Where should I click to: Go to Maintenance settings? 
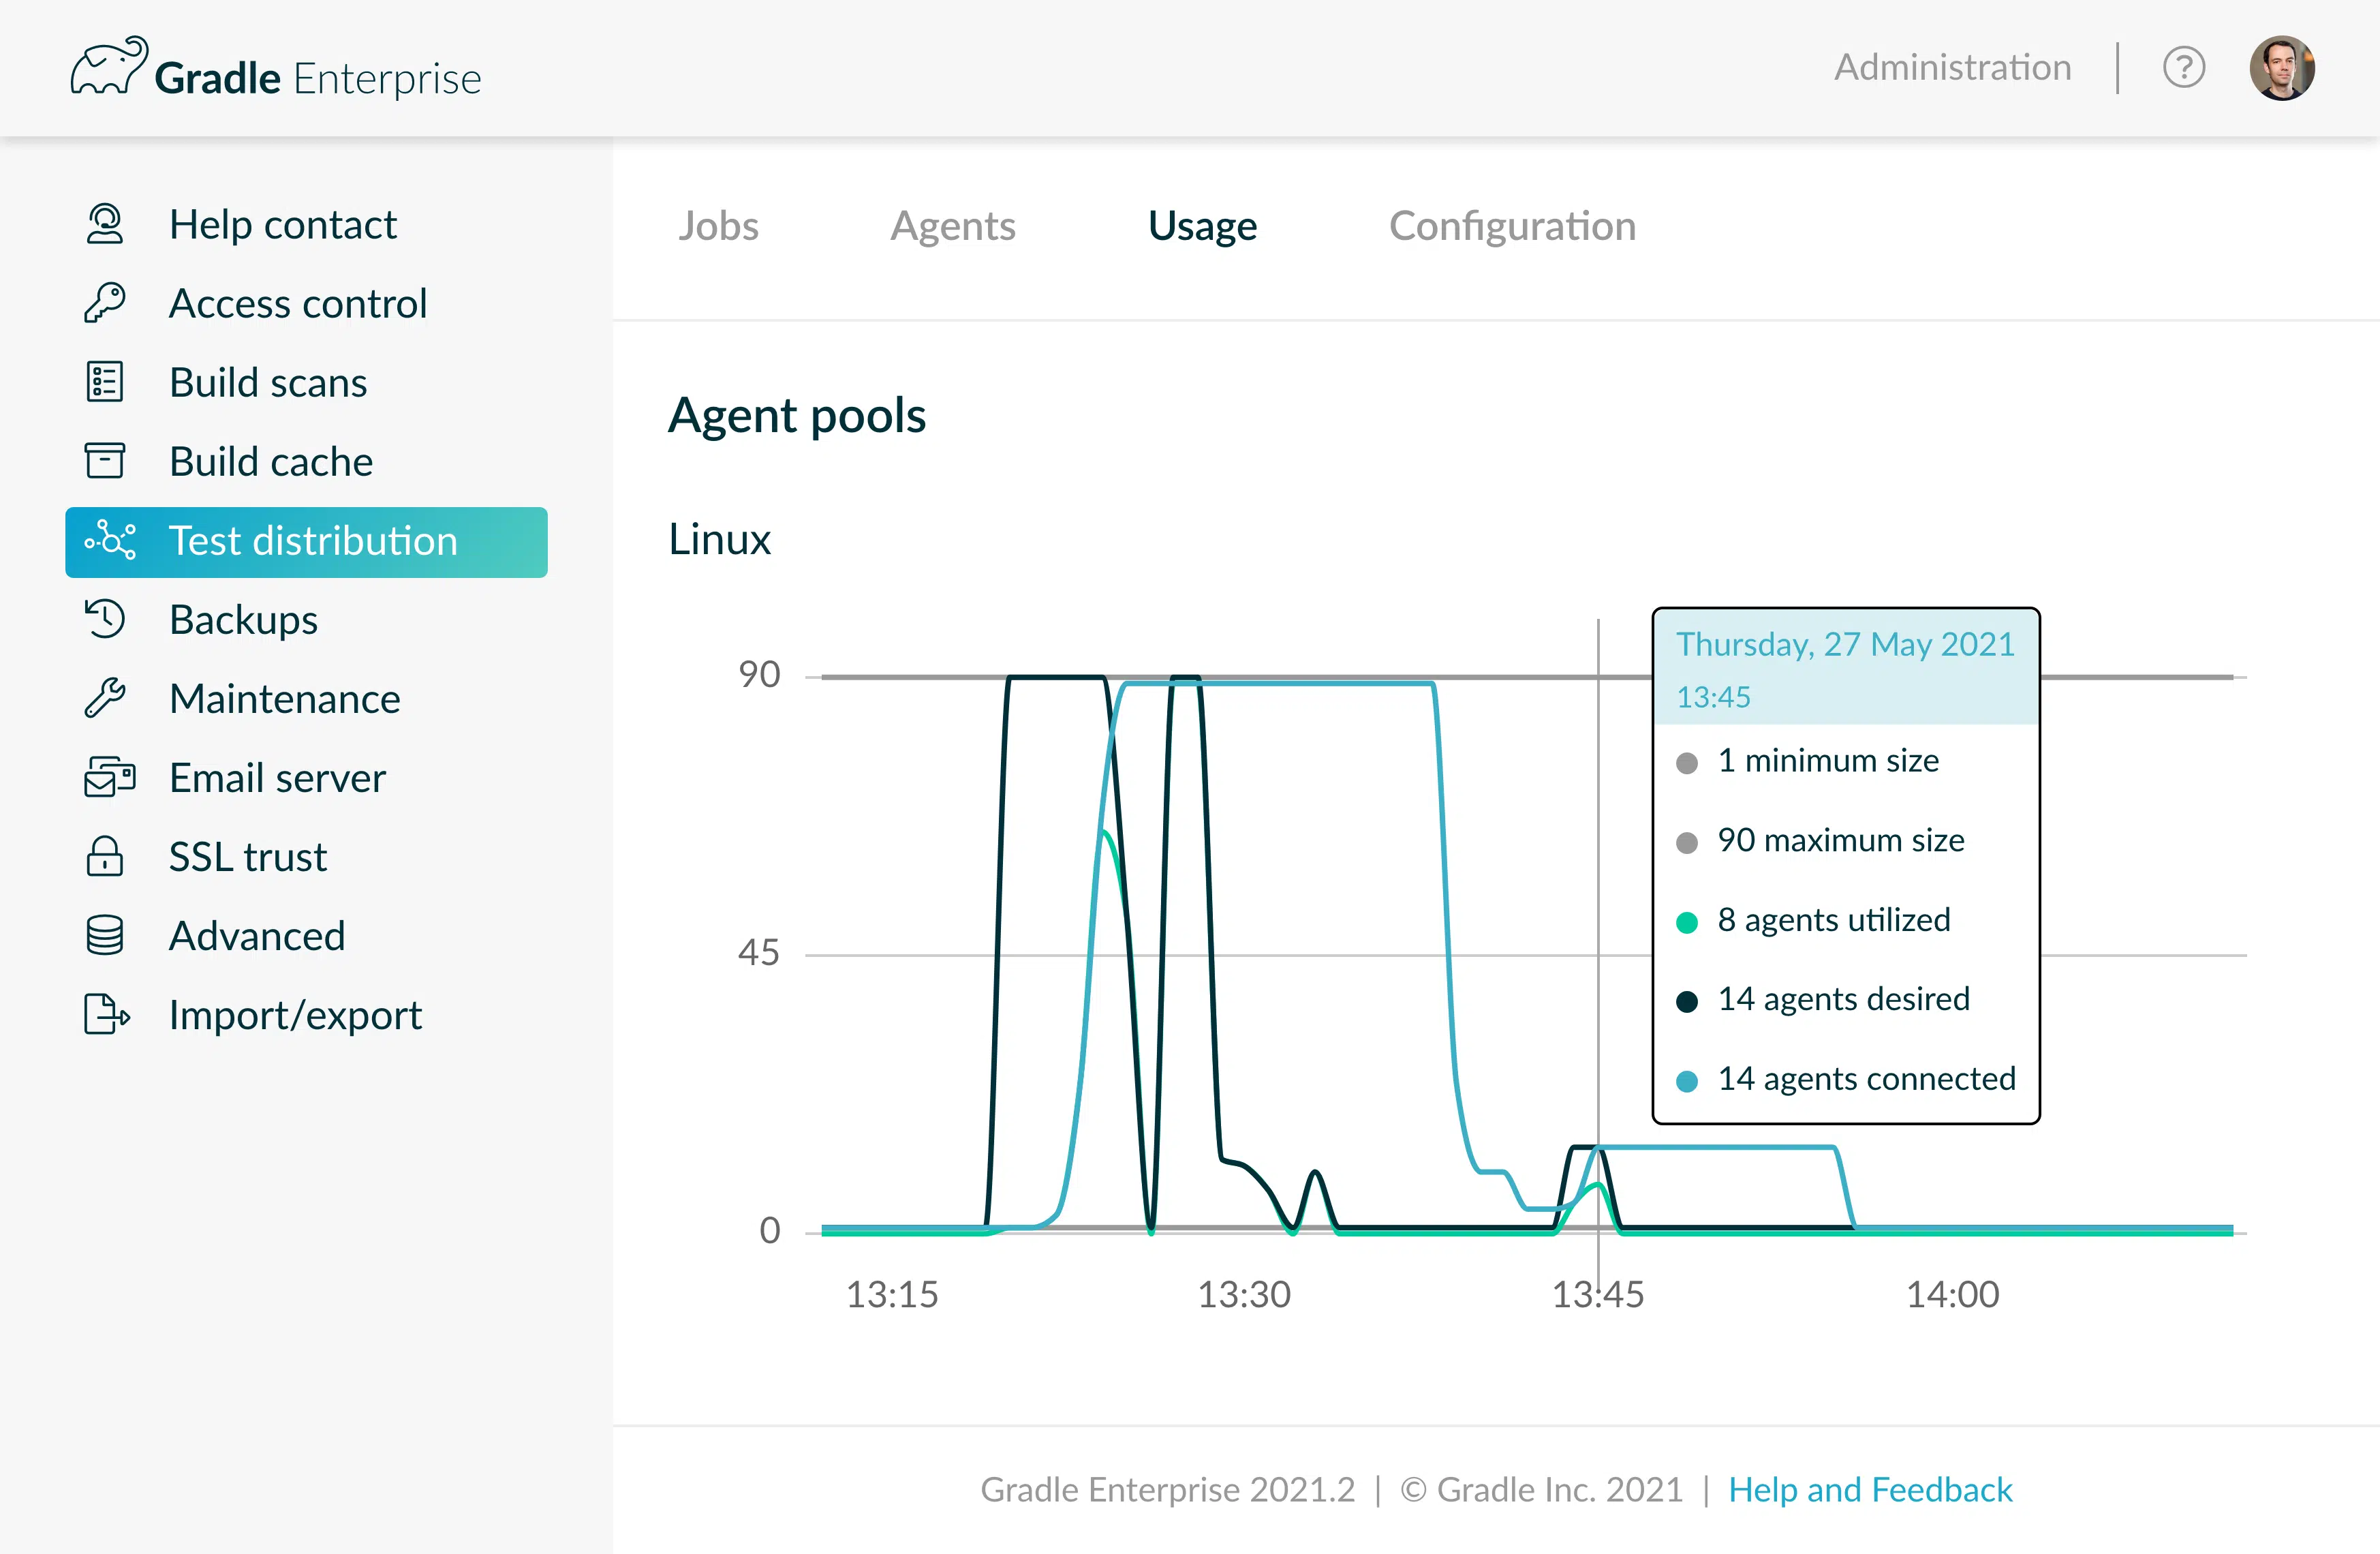[x=306, y=698]
